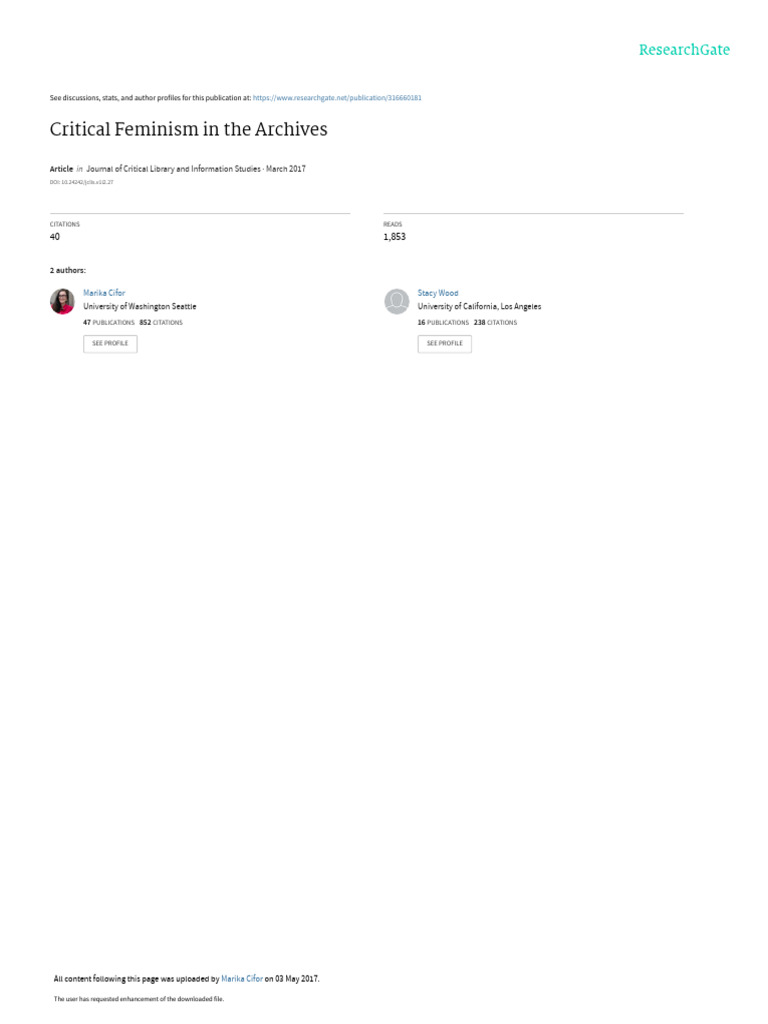Click University of California, Los Angeles affiliation
Image resolution: width=768 pixels, height=1024 pixels.
point(479,306)
